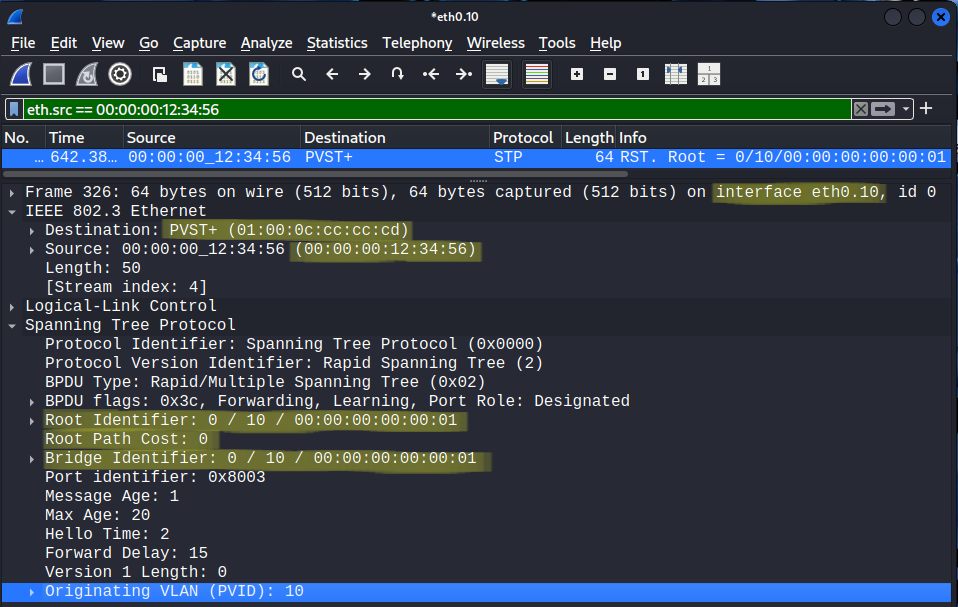Image resolution: width=958 pixels, height=607 pixels.
Task: Stop the running packet capture
Action: [54, 74]
